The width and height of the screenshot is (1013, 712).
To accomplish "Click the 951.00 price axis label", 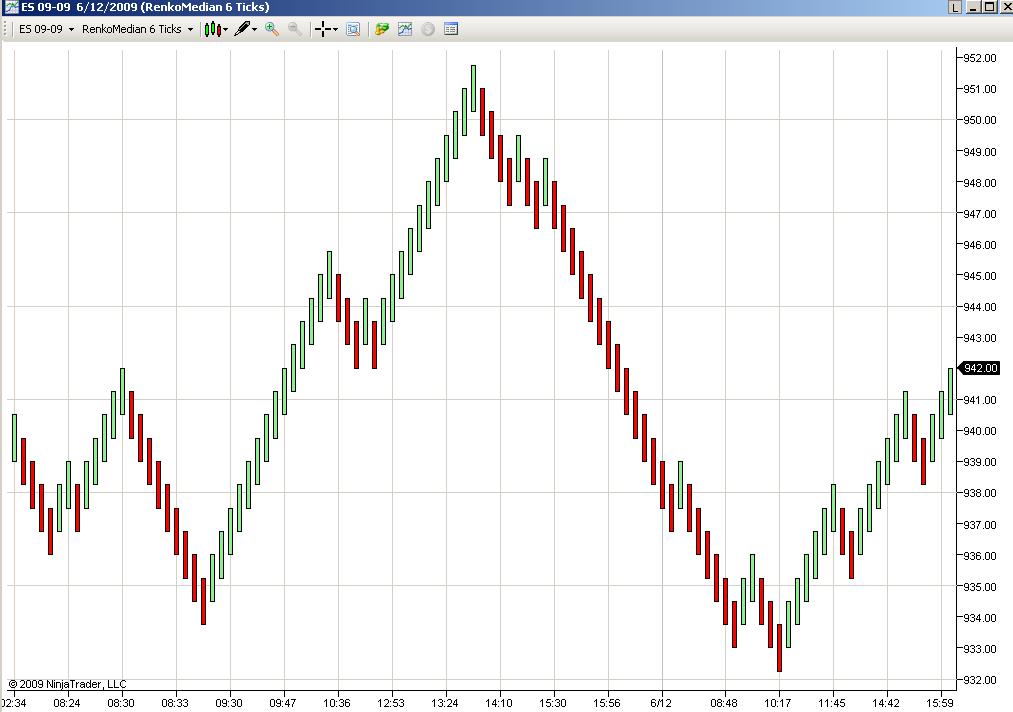I will coord(979,89).
